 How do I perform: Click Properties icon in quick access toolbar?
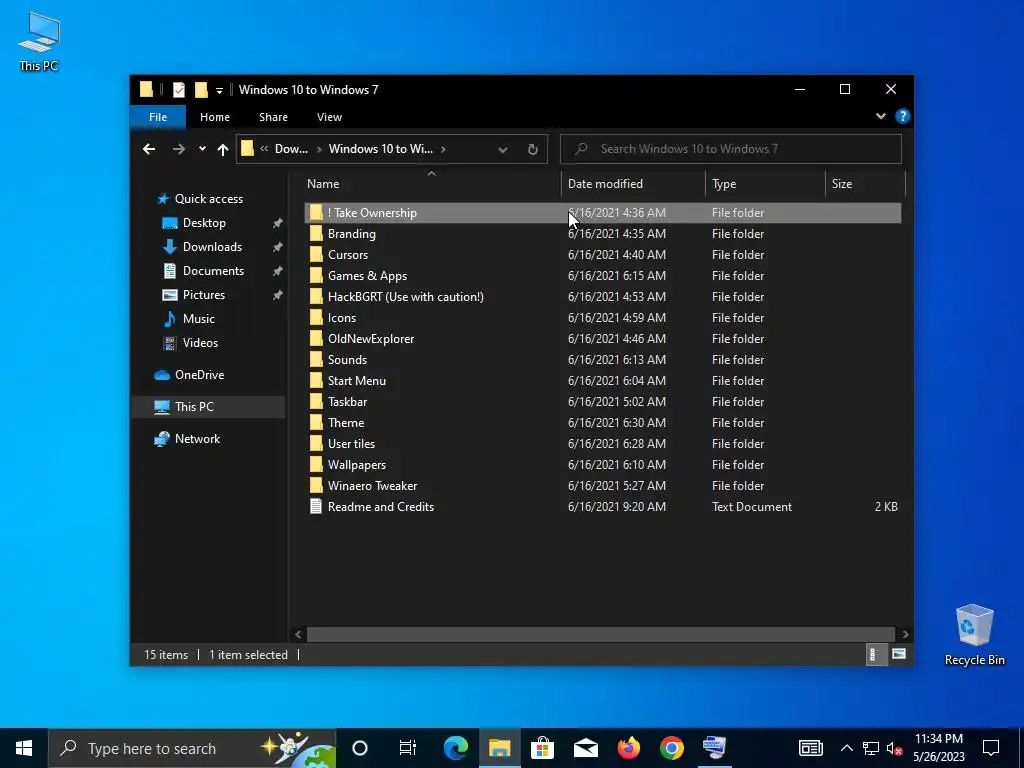[x=178, y=89]
